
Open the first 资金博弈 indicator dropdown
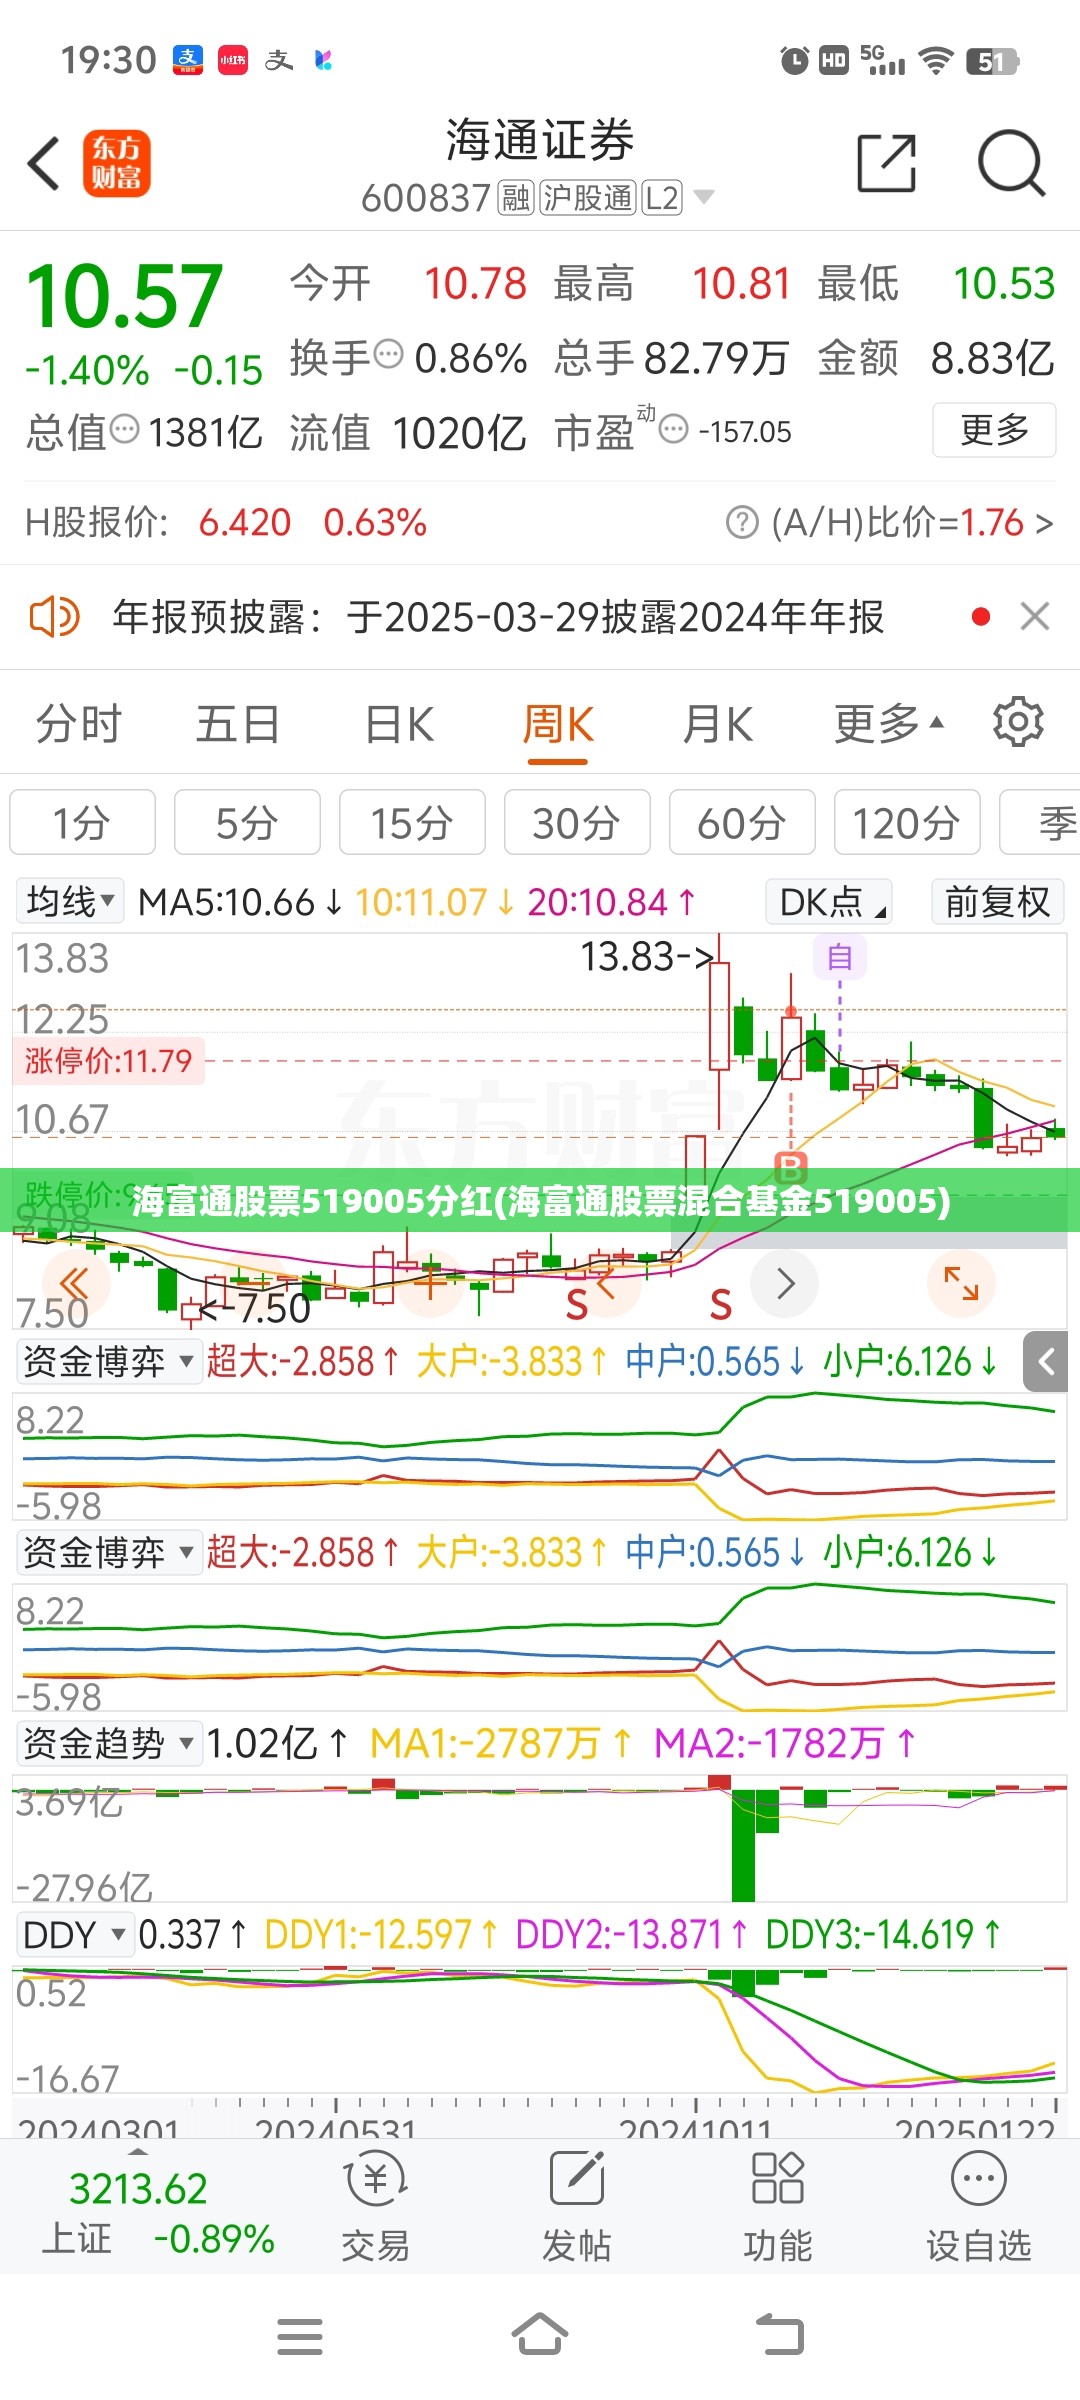click(x=110, y=1361)
